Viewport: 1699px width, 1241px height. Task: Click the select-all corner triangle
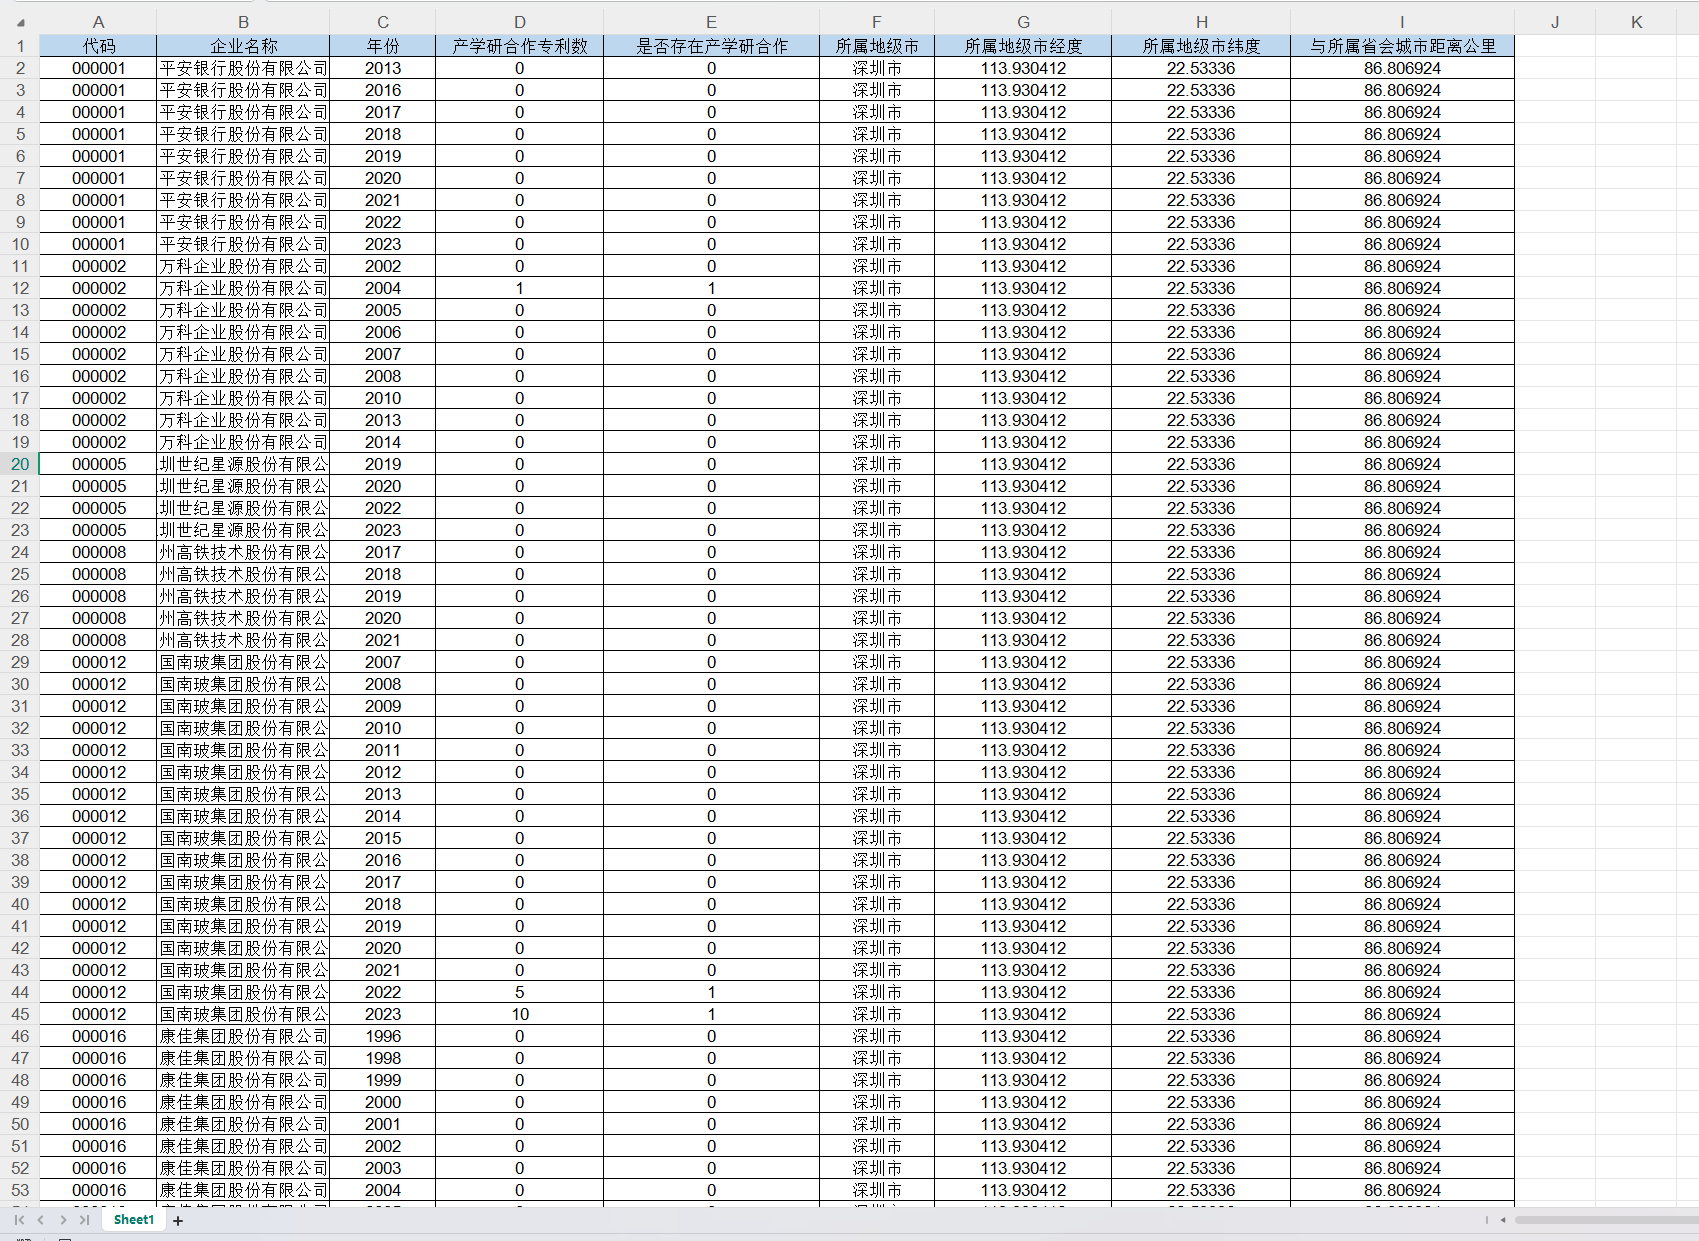click(x=20, y=22)
